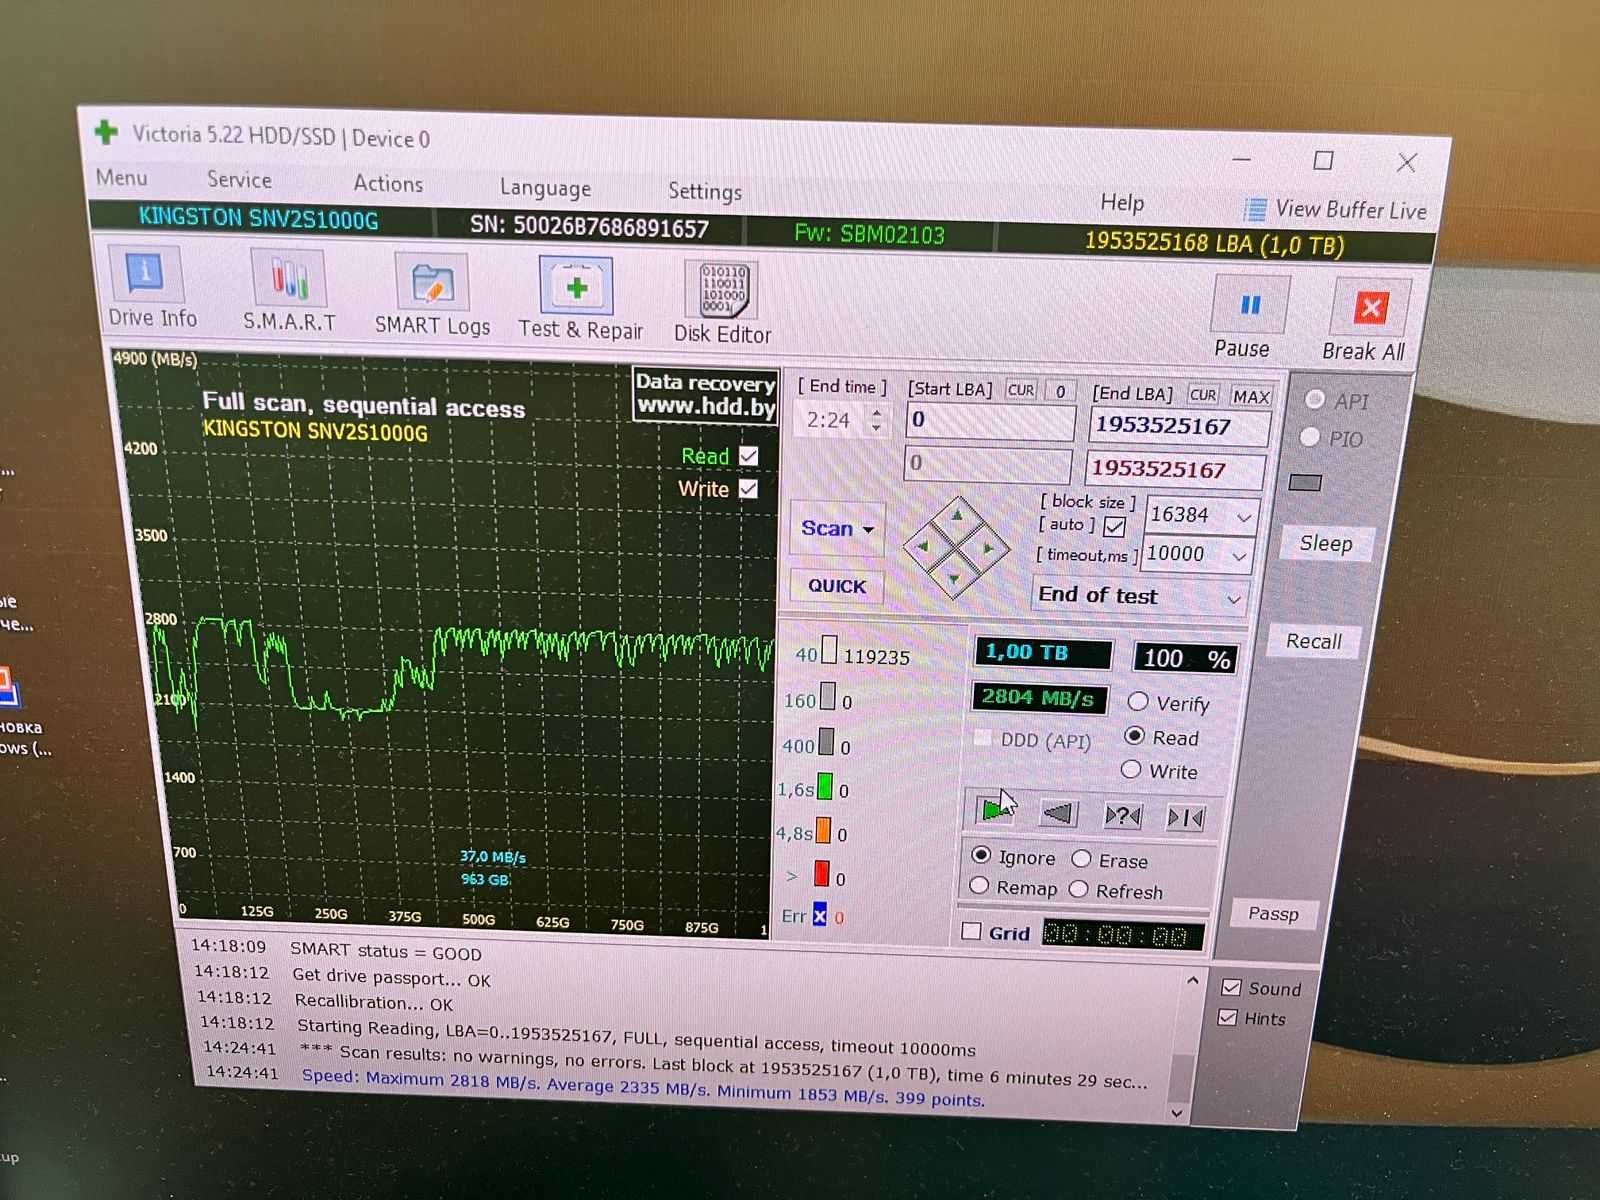The image size is (1600, 1200).
Task: Open the Disk Editor
Action: click(x=723, y=303)
